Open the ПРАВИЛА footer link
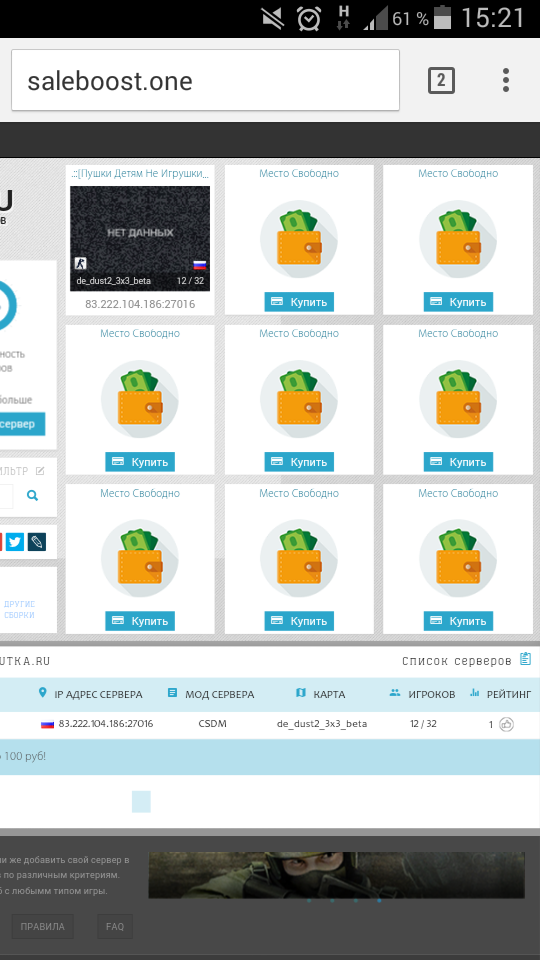 tap(42, 926)
